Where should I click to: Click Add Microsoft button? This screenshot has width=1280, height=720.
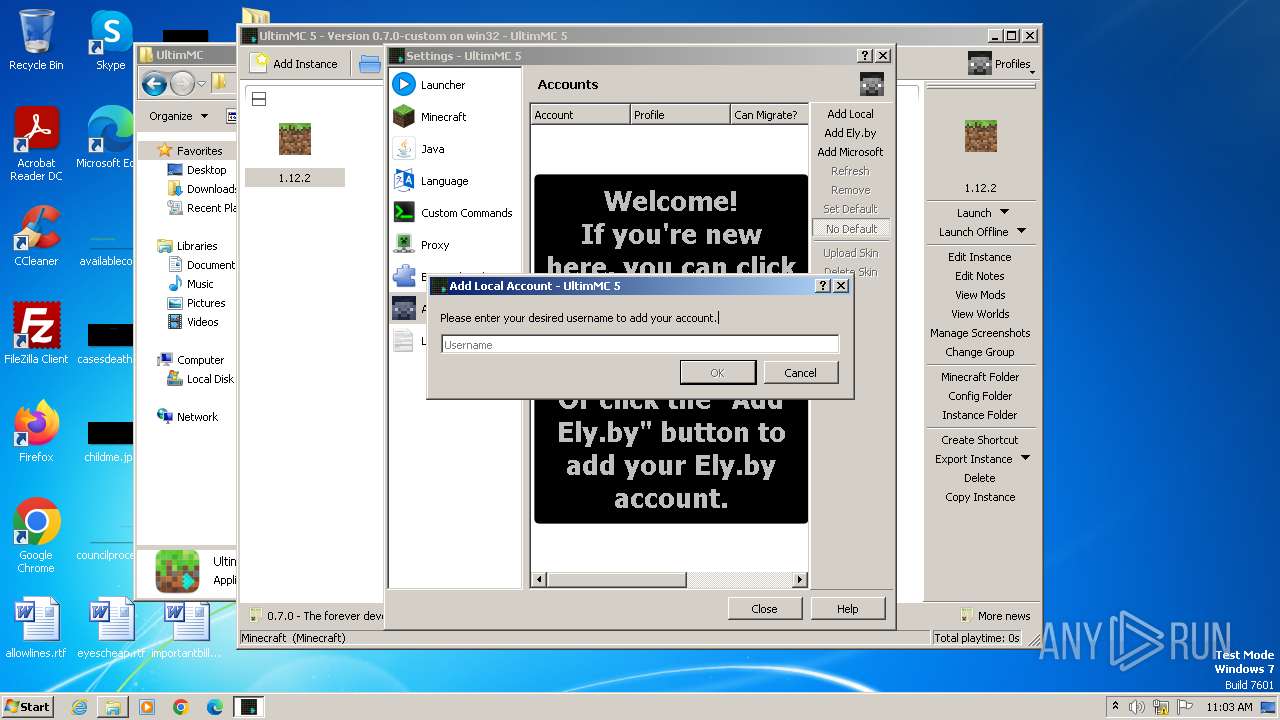(851, 152)
